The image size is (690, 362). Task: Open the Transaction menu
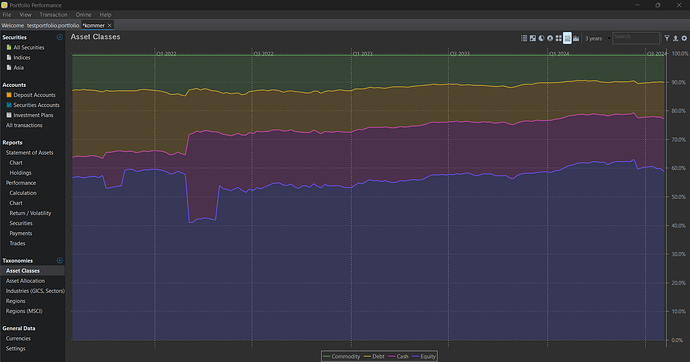[53, 15]
